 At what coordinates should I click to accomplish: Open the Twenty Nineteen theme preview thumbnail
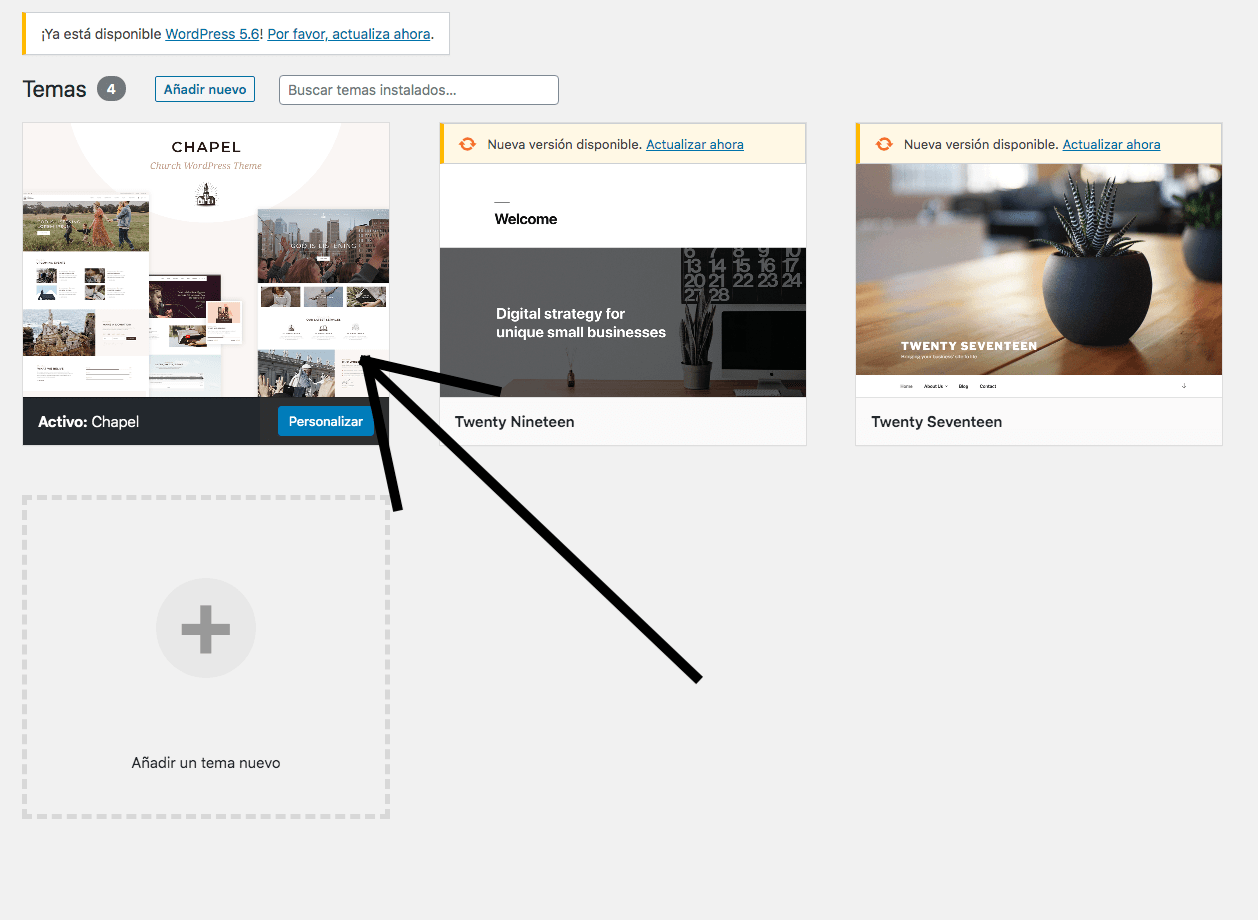click(x=623, y=281)
